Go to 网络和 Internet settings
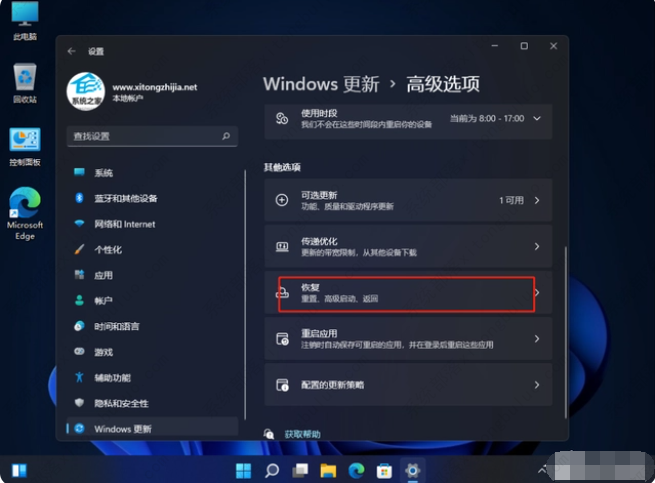Screen dimensions: 655x483 coord(124,224)
